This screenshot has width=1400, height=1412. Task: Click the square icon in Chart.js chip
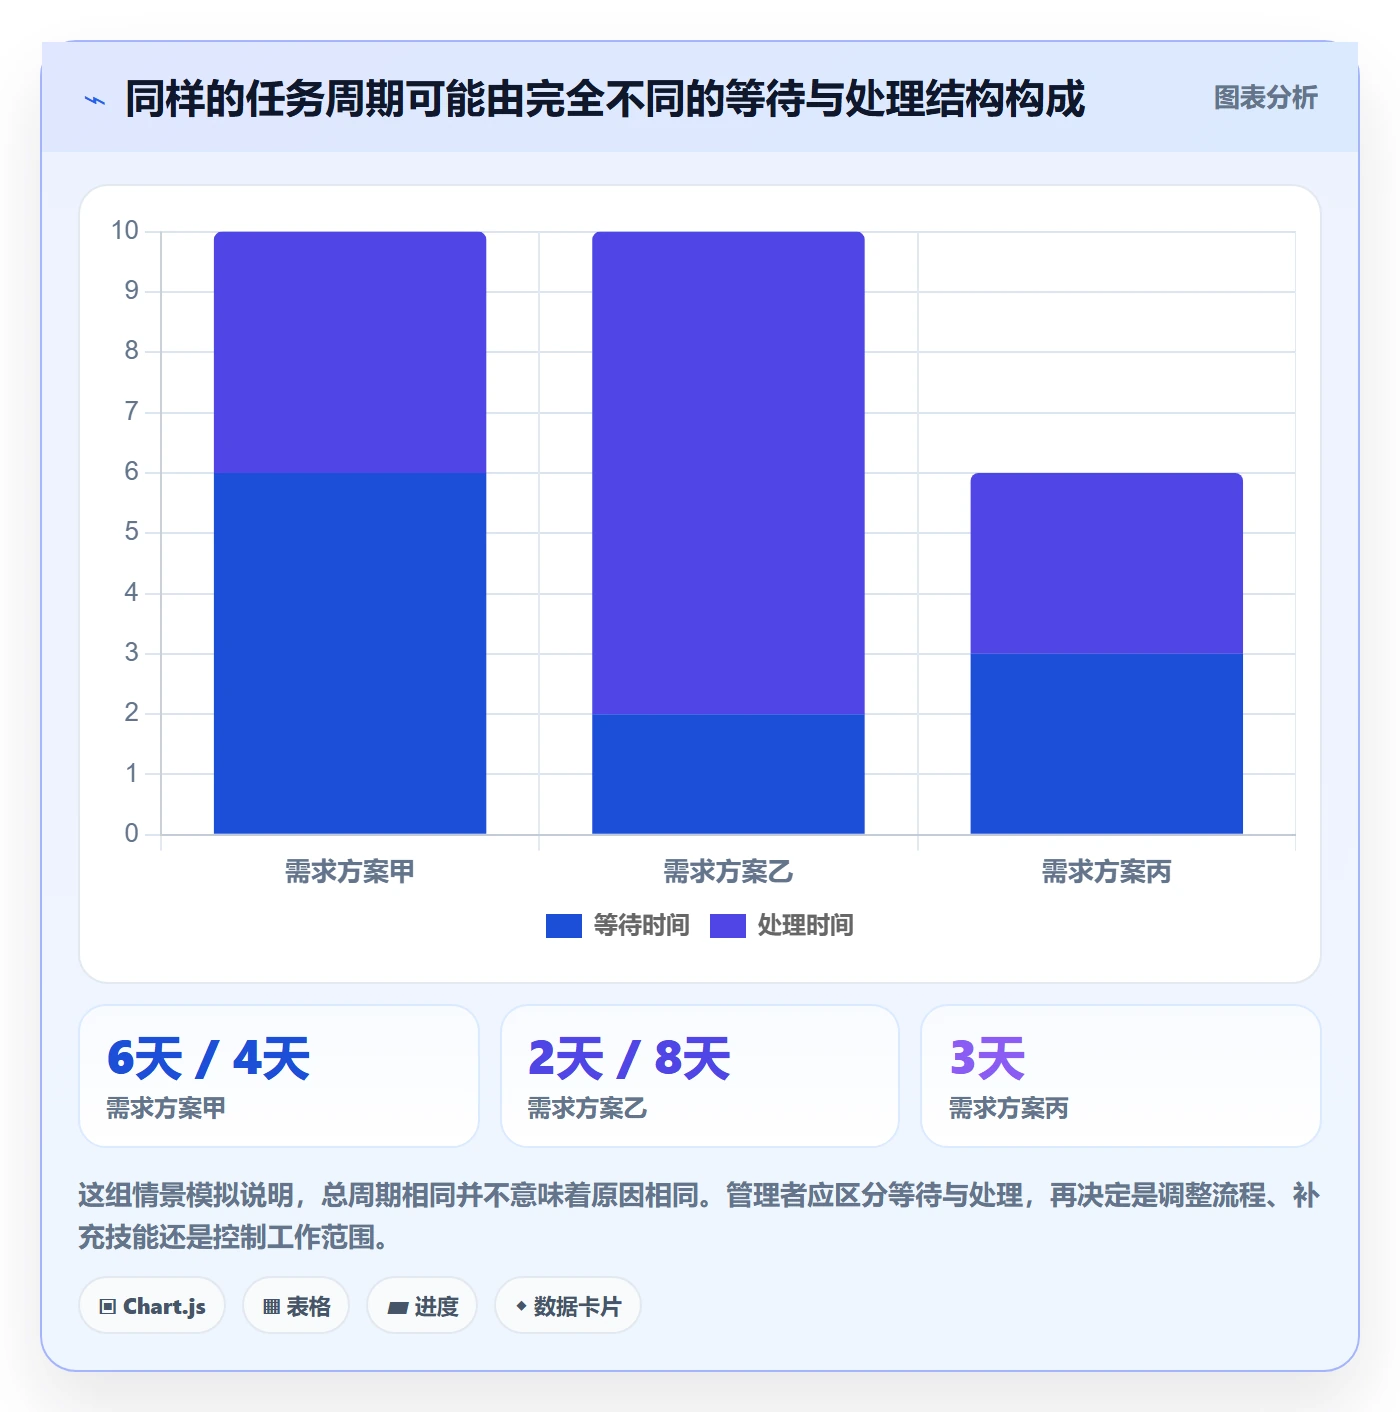(x=108, y=1307)
